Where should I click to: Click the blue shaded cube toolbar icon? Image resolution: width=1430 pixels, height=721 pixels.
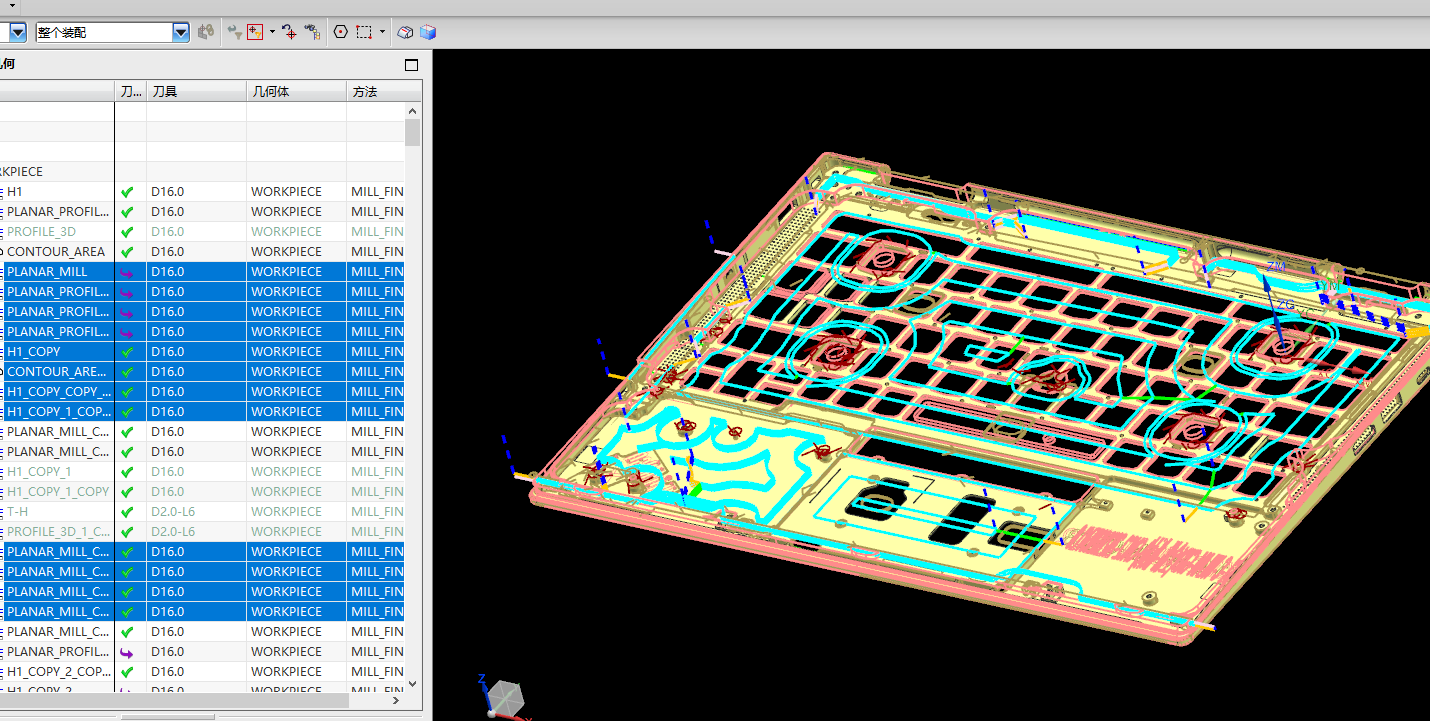pyautogui.click(x=428, y=32)
